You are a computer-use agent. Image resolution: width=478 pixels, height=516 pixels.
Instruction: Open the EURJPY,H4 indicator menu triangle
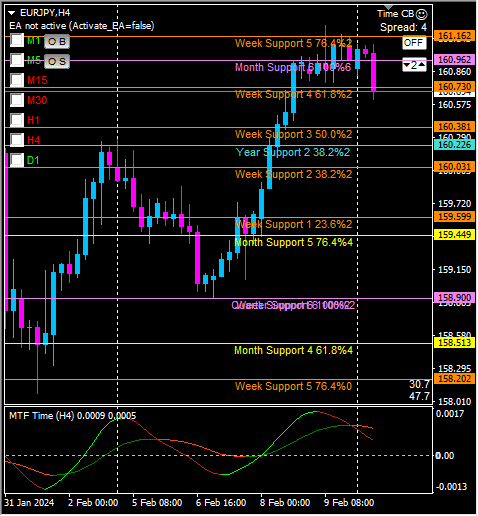[12, 13]
